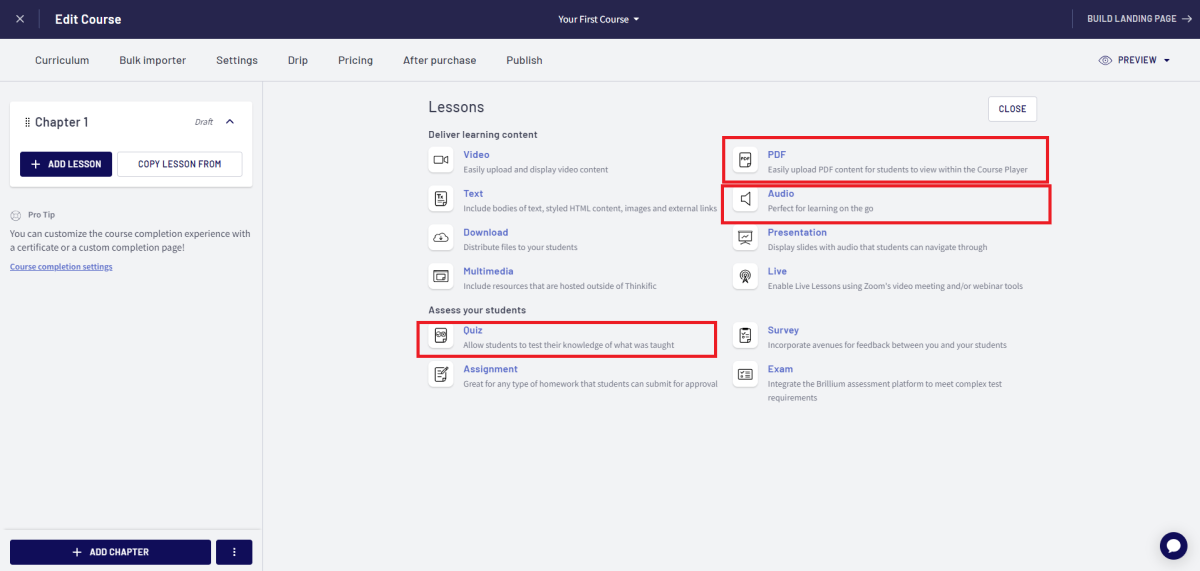Expand the Preview dropdown arrow
The height and width of the screenshot is (571, 1200).
1166,60
